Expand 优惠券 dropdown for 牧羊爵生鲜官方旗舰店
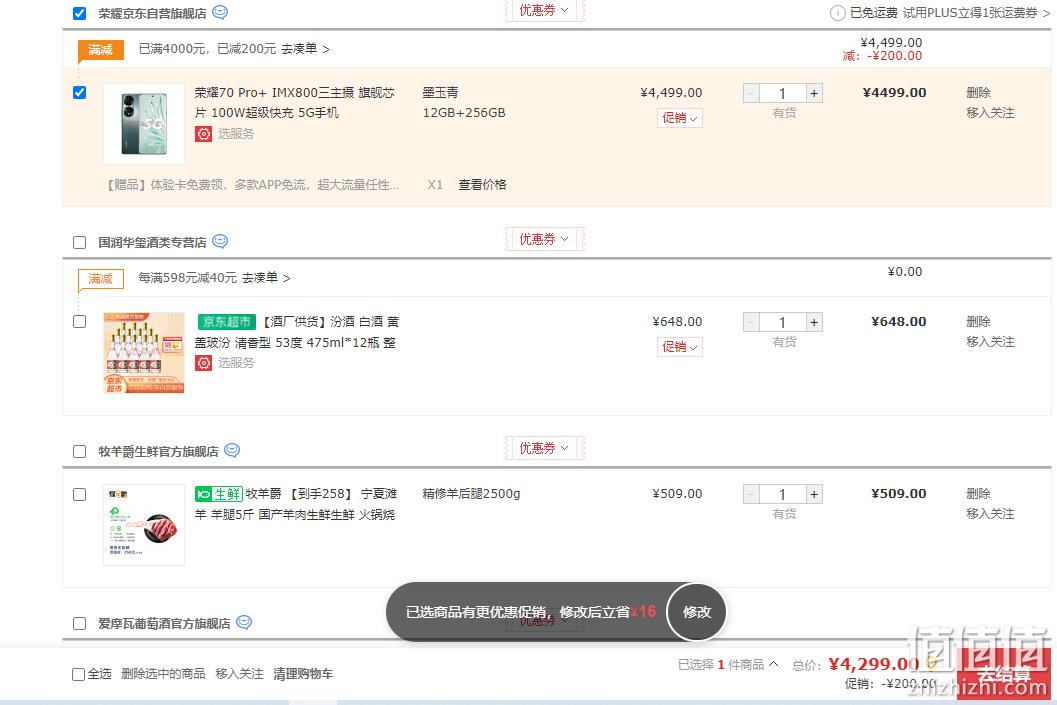The width and height of the screenshot is (1057, 705). coord(545,448)
